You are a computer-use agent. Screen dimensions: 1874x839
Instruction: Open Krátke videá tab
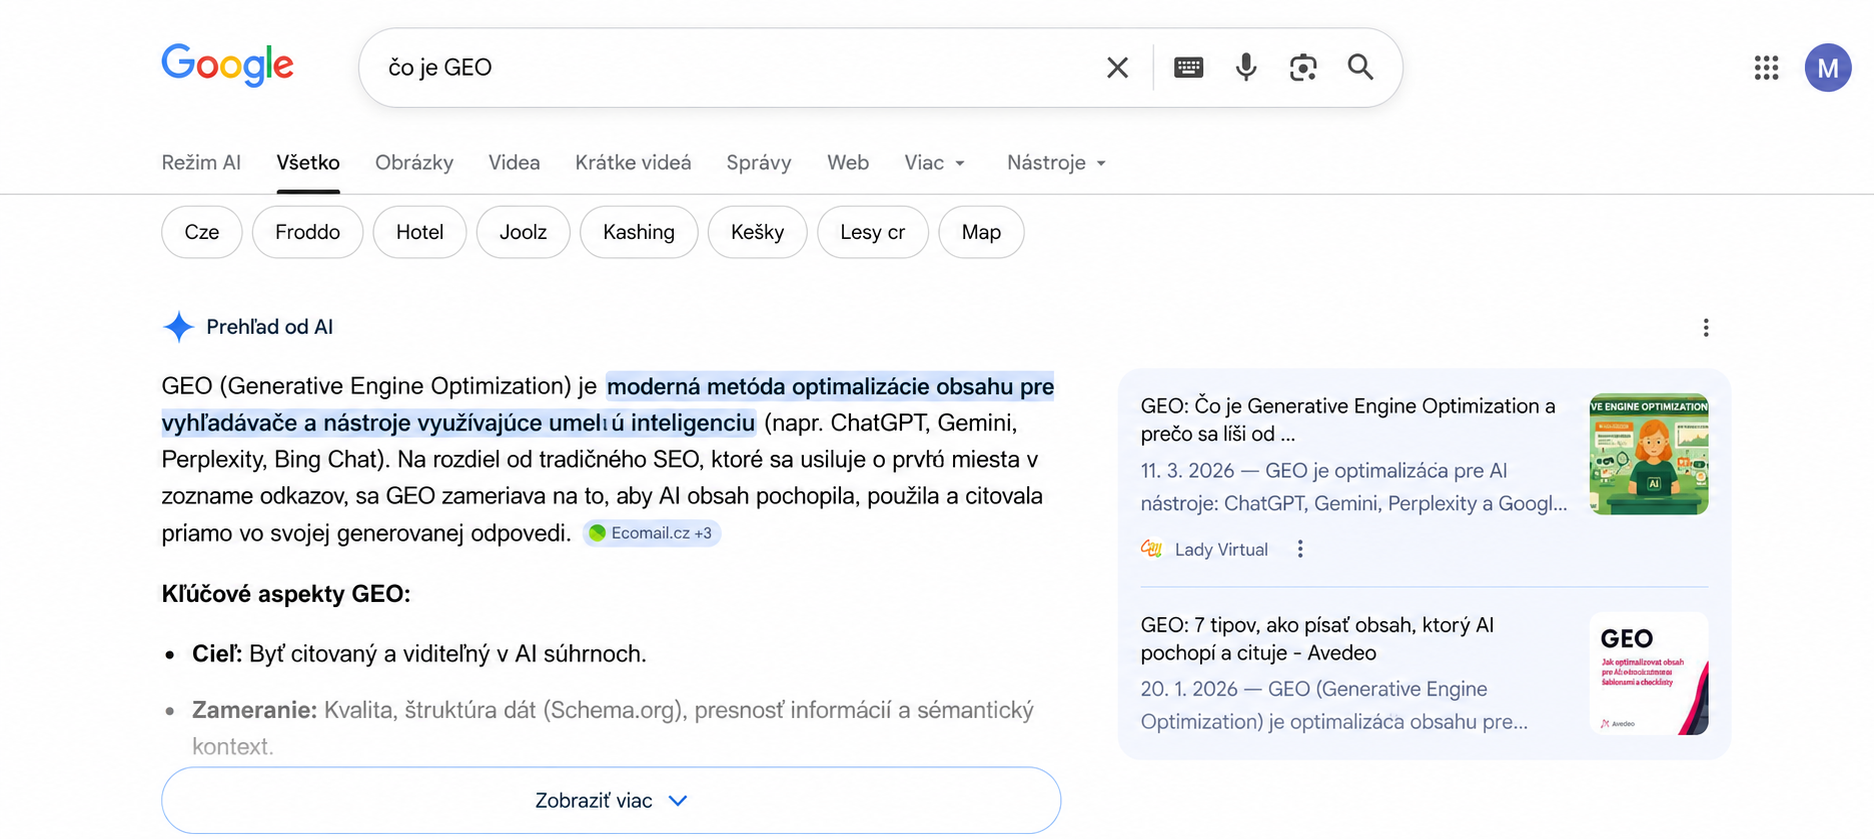[x=633, y=162]
